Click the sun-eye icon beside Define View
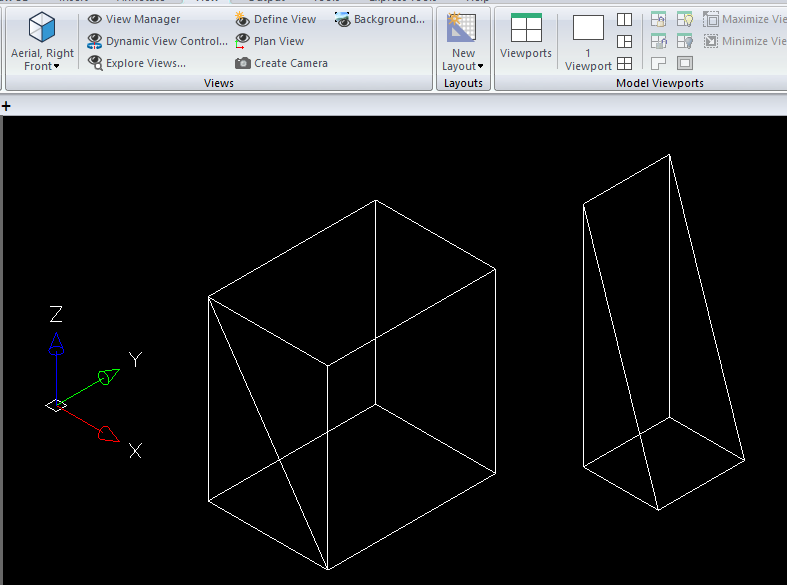 point(242,19)
